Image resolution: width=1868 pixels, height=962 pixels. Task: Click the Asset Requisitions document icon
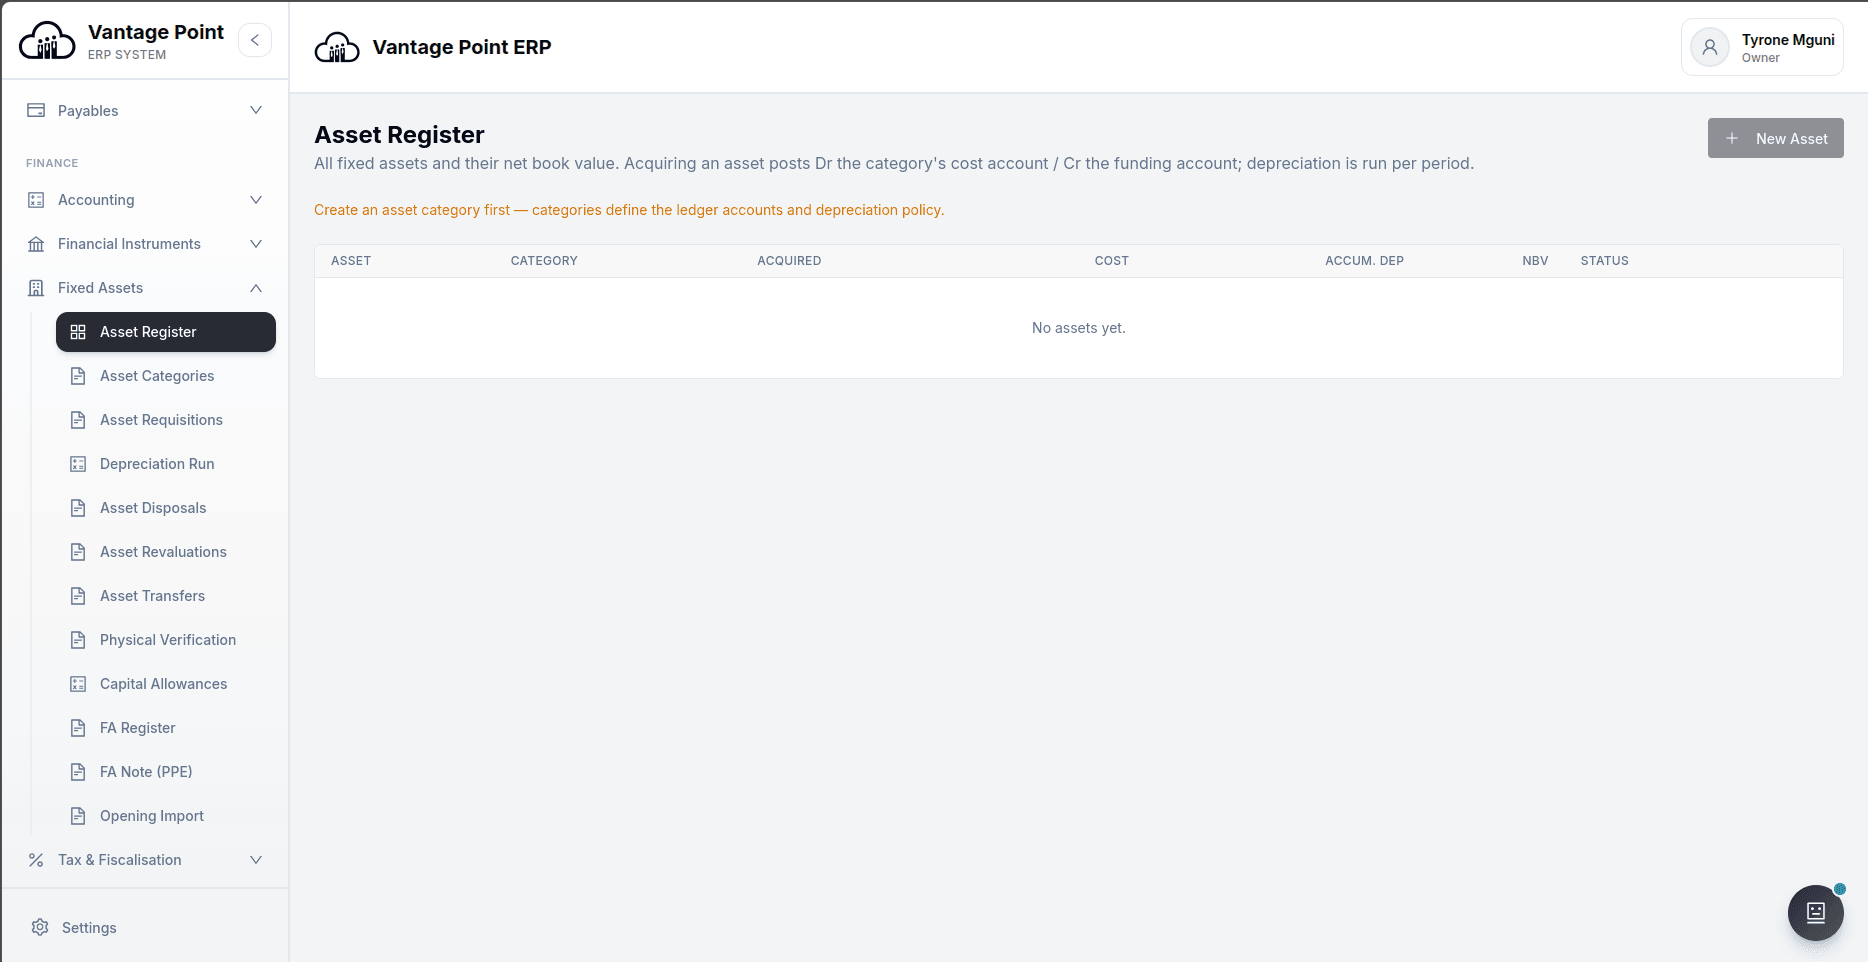pos(78,420)
